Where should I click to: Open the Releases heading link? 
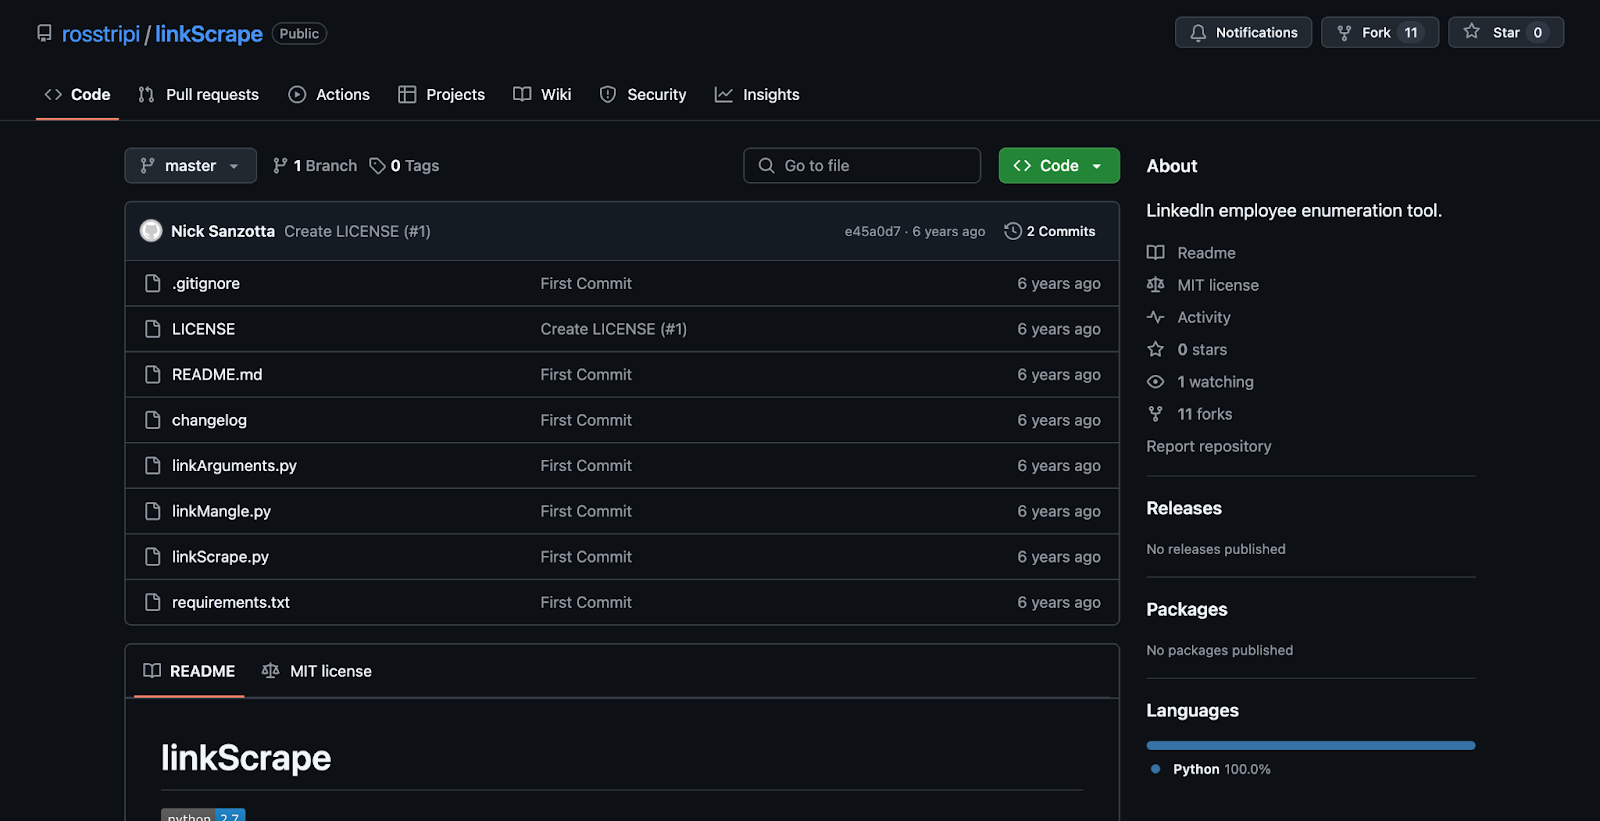1184,508
